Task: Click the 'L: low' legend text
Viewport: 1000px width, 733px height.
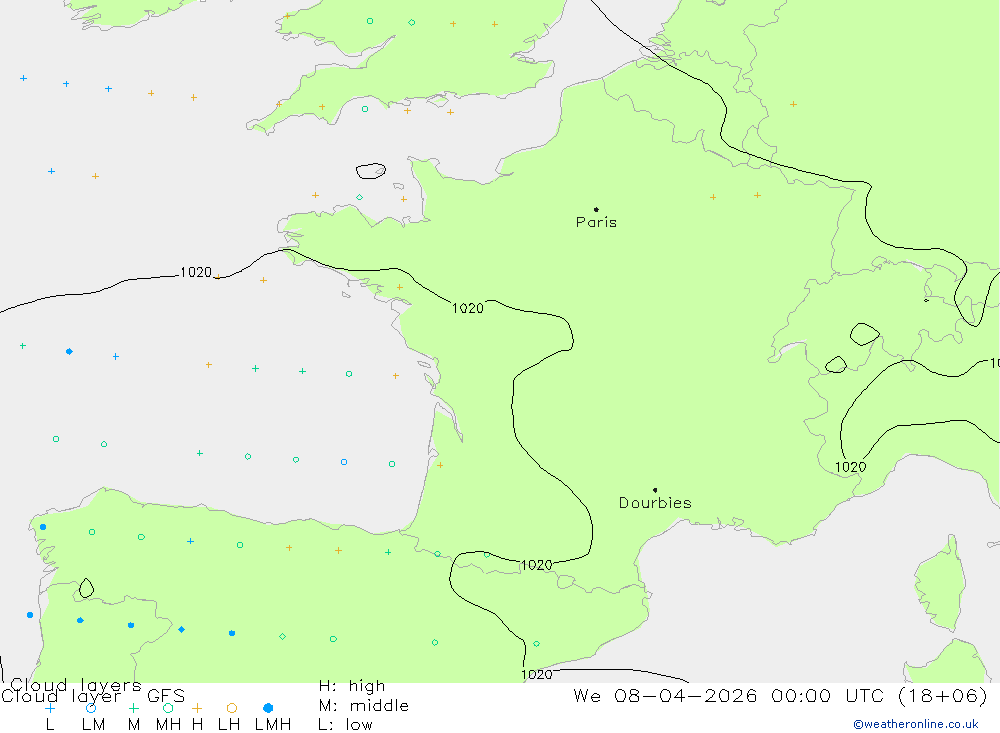Action: pyautogui.click(x=345, y=725)
